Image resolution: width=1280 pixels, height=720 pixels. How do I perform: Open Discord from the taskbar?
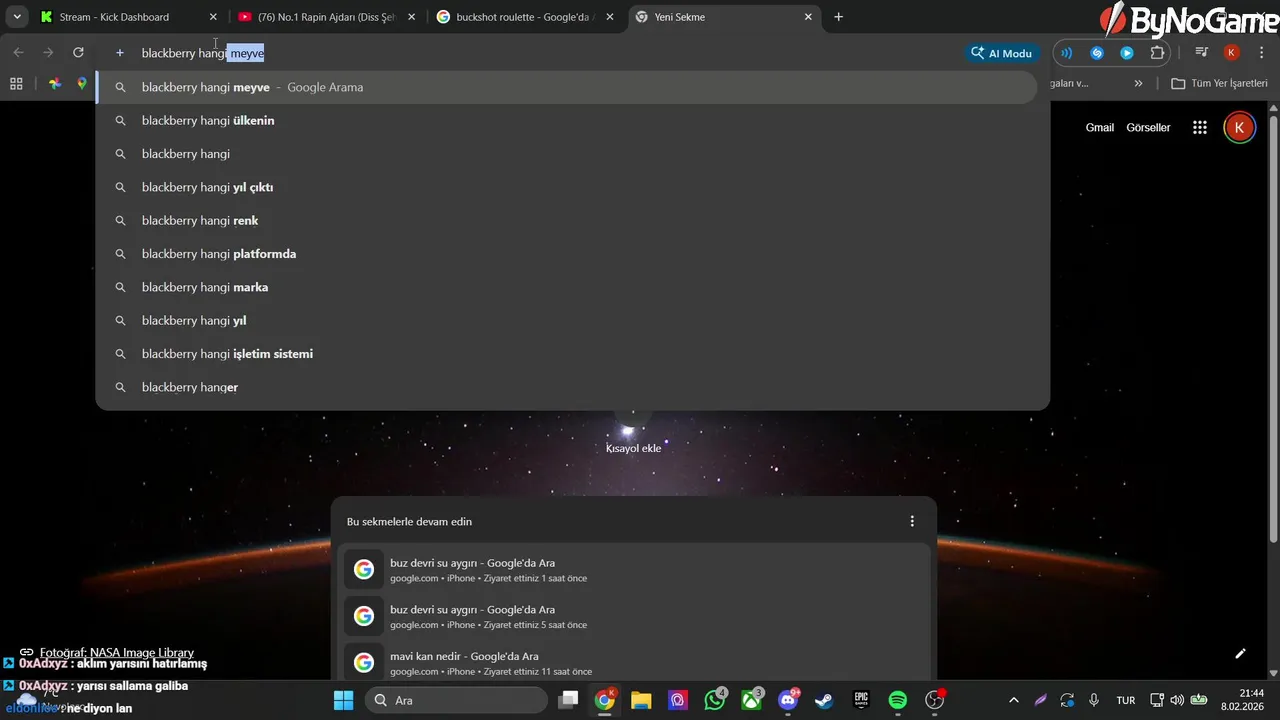point(788,700)
